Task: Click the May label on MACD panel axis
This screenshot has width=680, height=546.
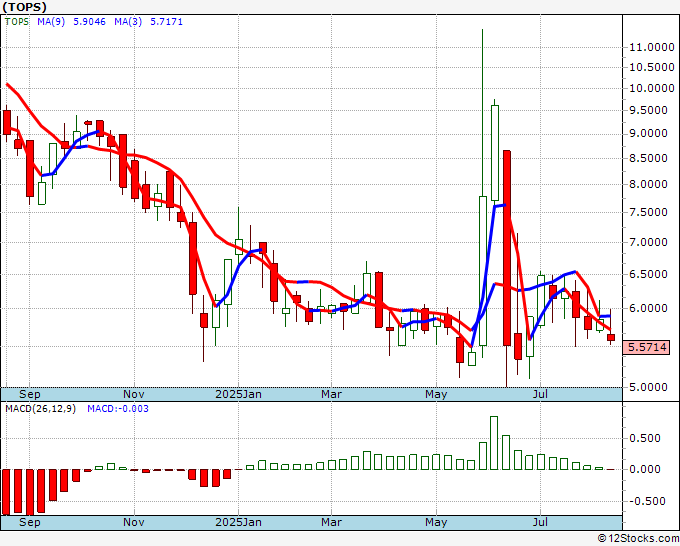Action: (x=435, y=522)
